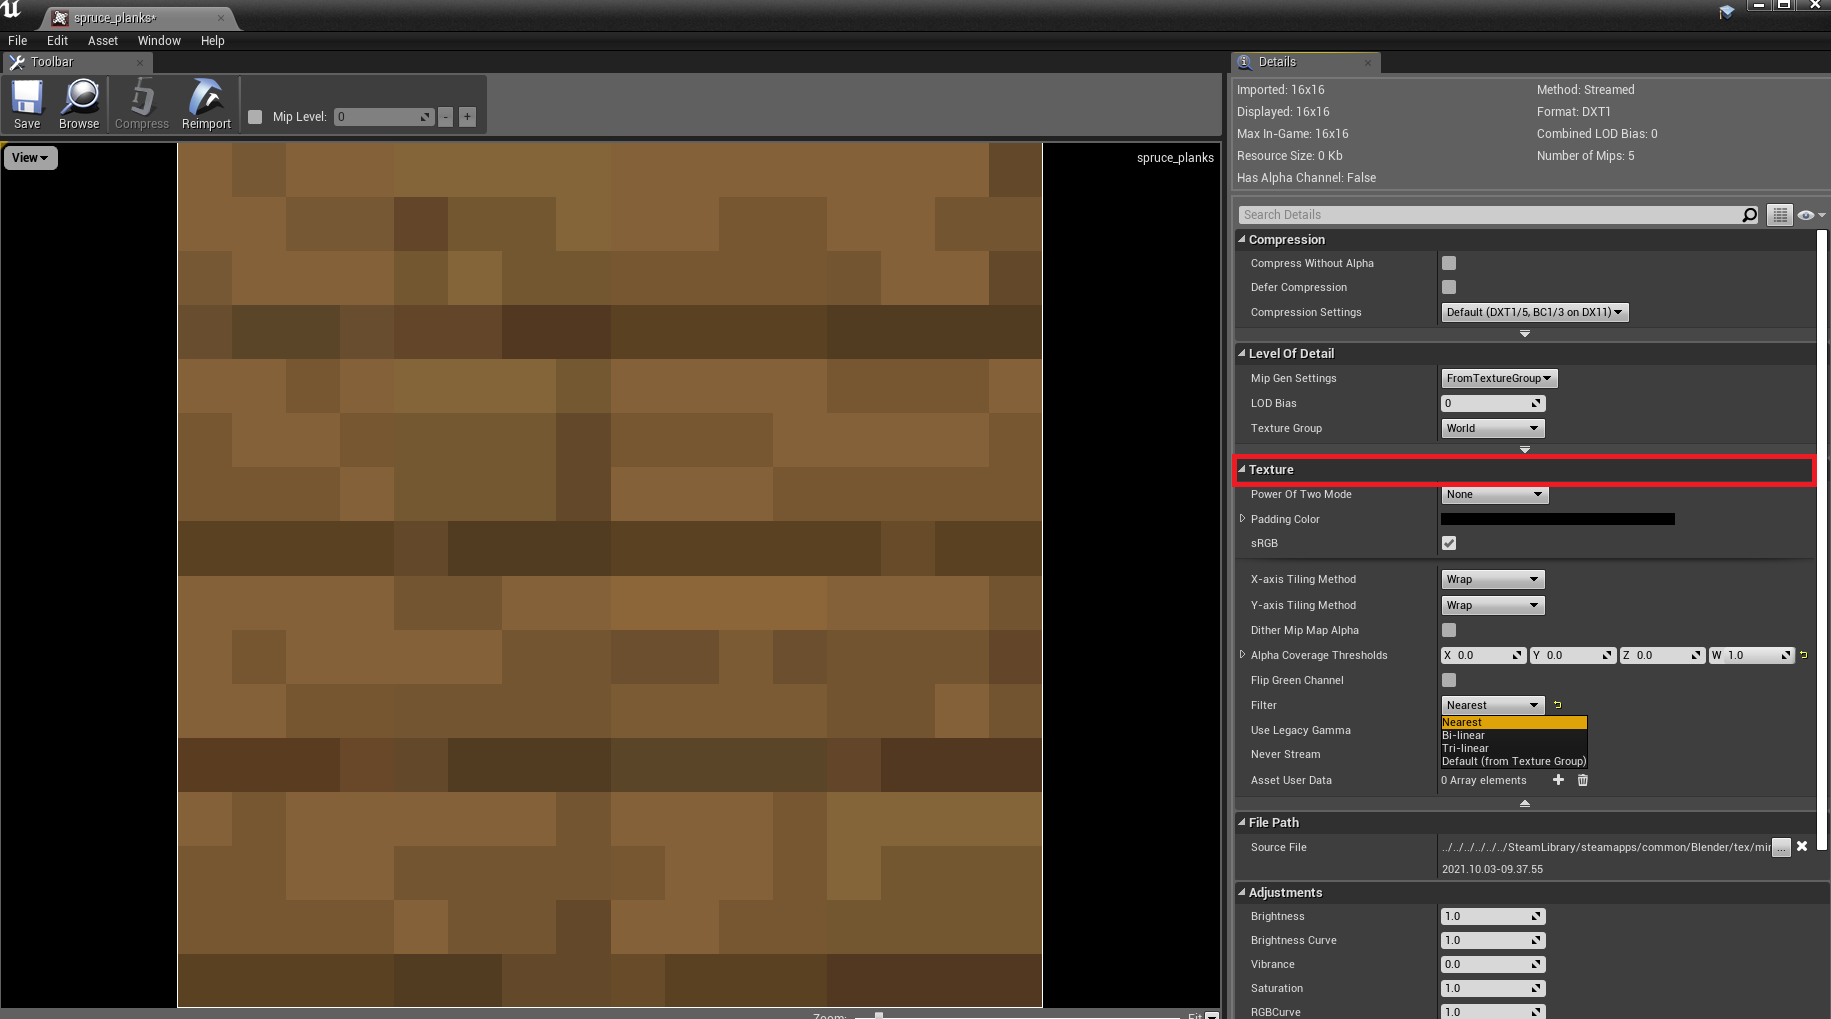Enable Compress Without Alpha
The width and height of the screenshot is (1831, 1019).
pyautogui.click(x=1449, y=263)
